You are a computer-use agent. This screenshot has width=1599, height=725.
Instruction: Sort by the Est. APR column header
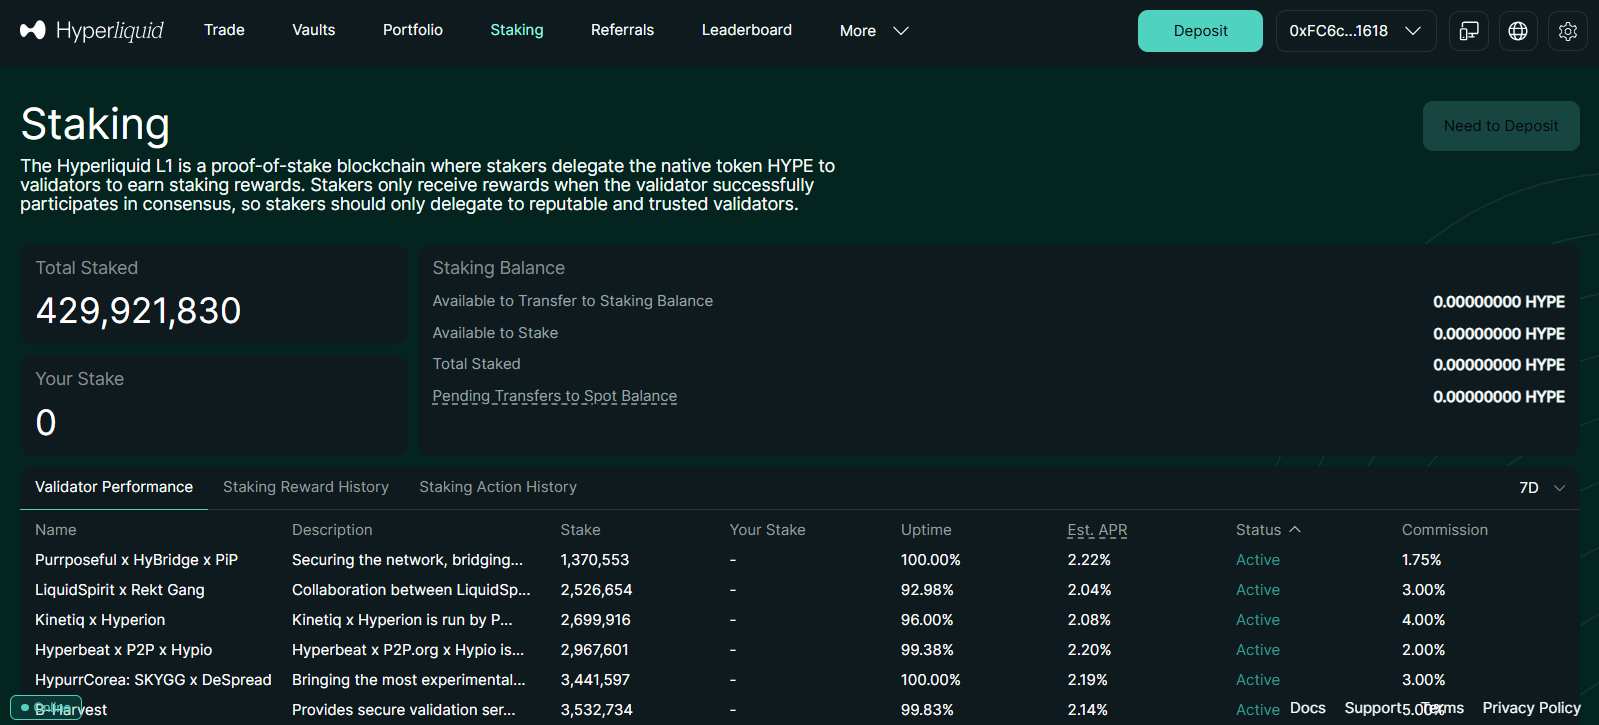coord(1097,530)
